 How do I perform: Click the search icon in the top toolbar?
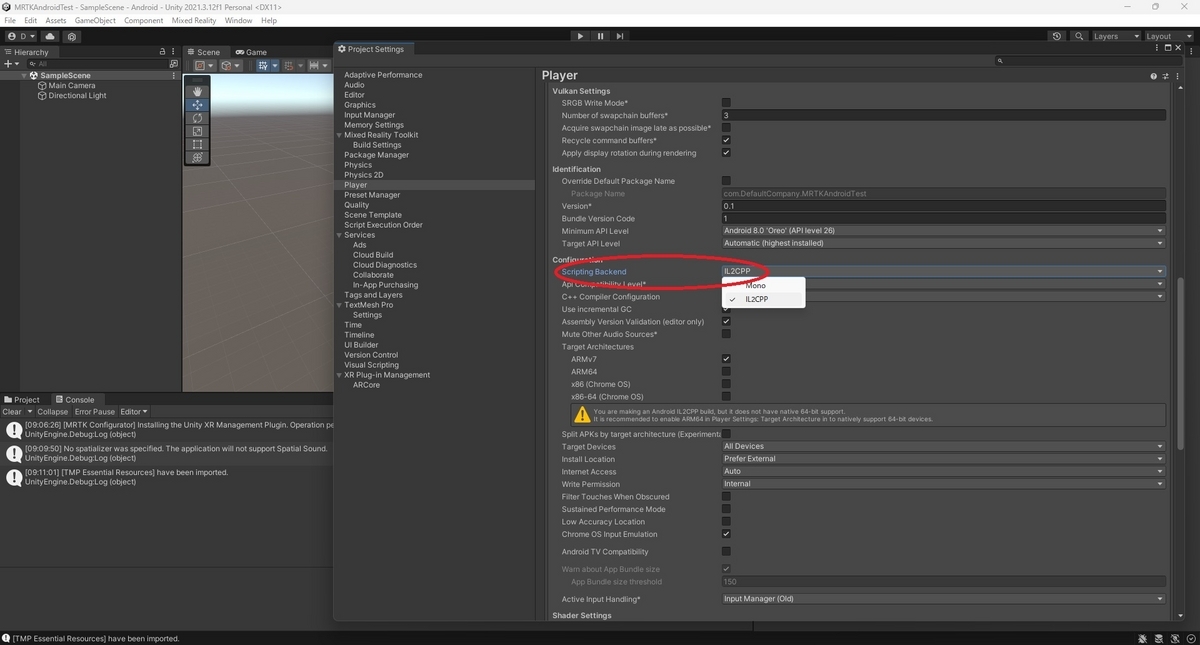1078,36
